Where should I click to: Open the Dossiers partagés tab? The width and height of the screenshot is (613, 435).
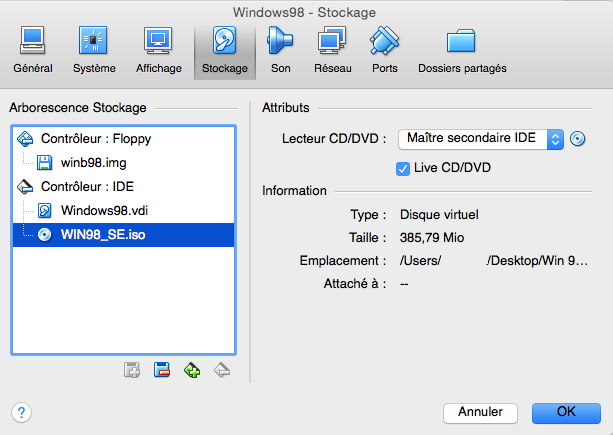pos(462,51)
